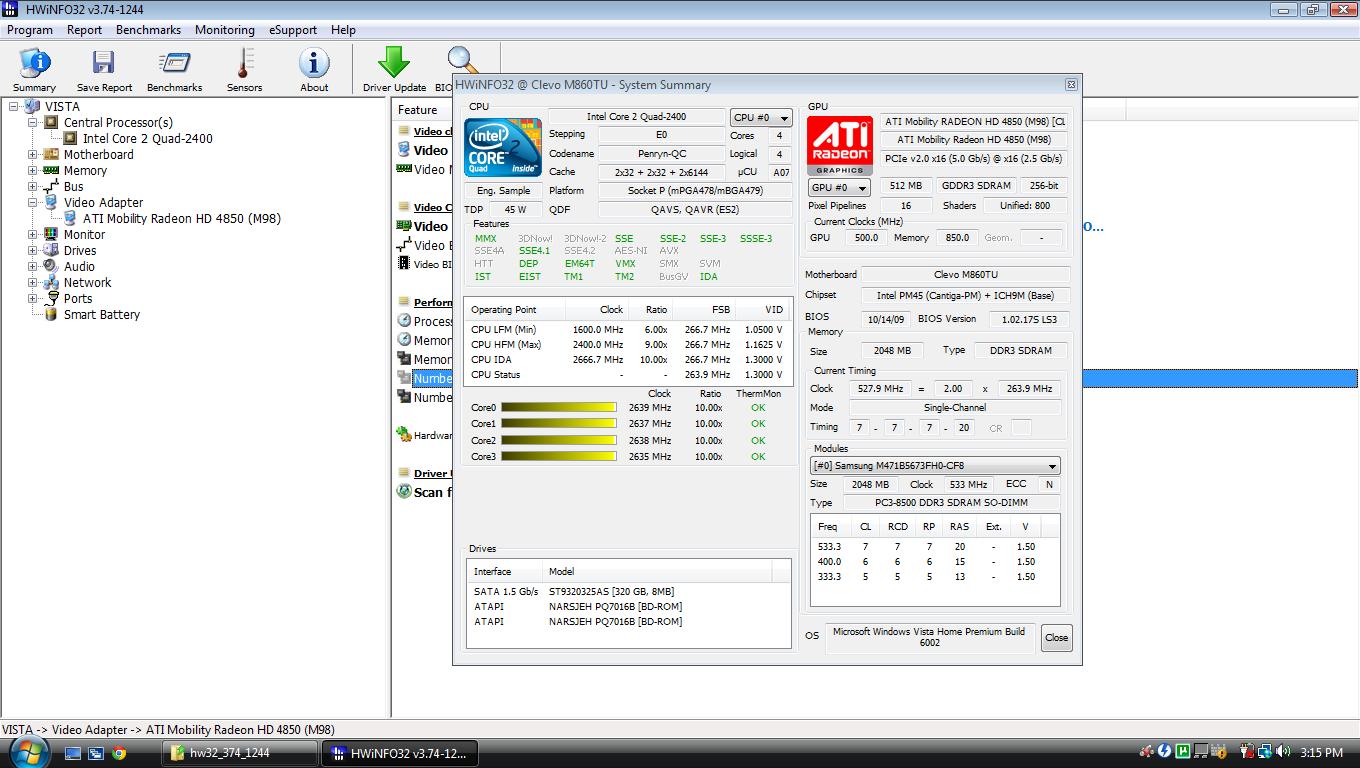Click the BIOS Version value 1.02.17S LS3

[1029, 319]
